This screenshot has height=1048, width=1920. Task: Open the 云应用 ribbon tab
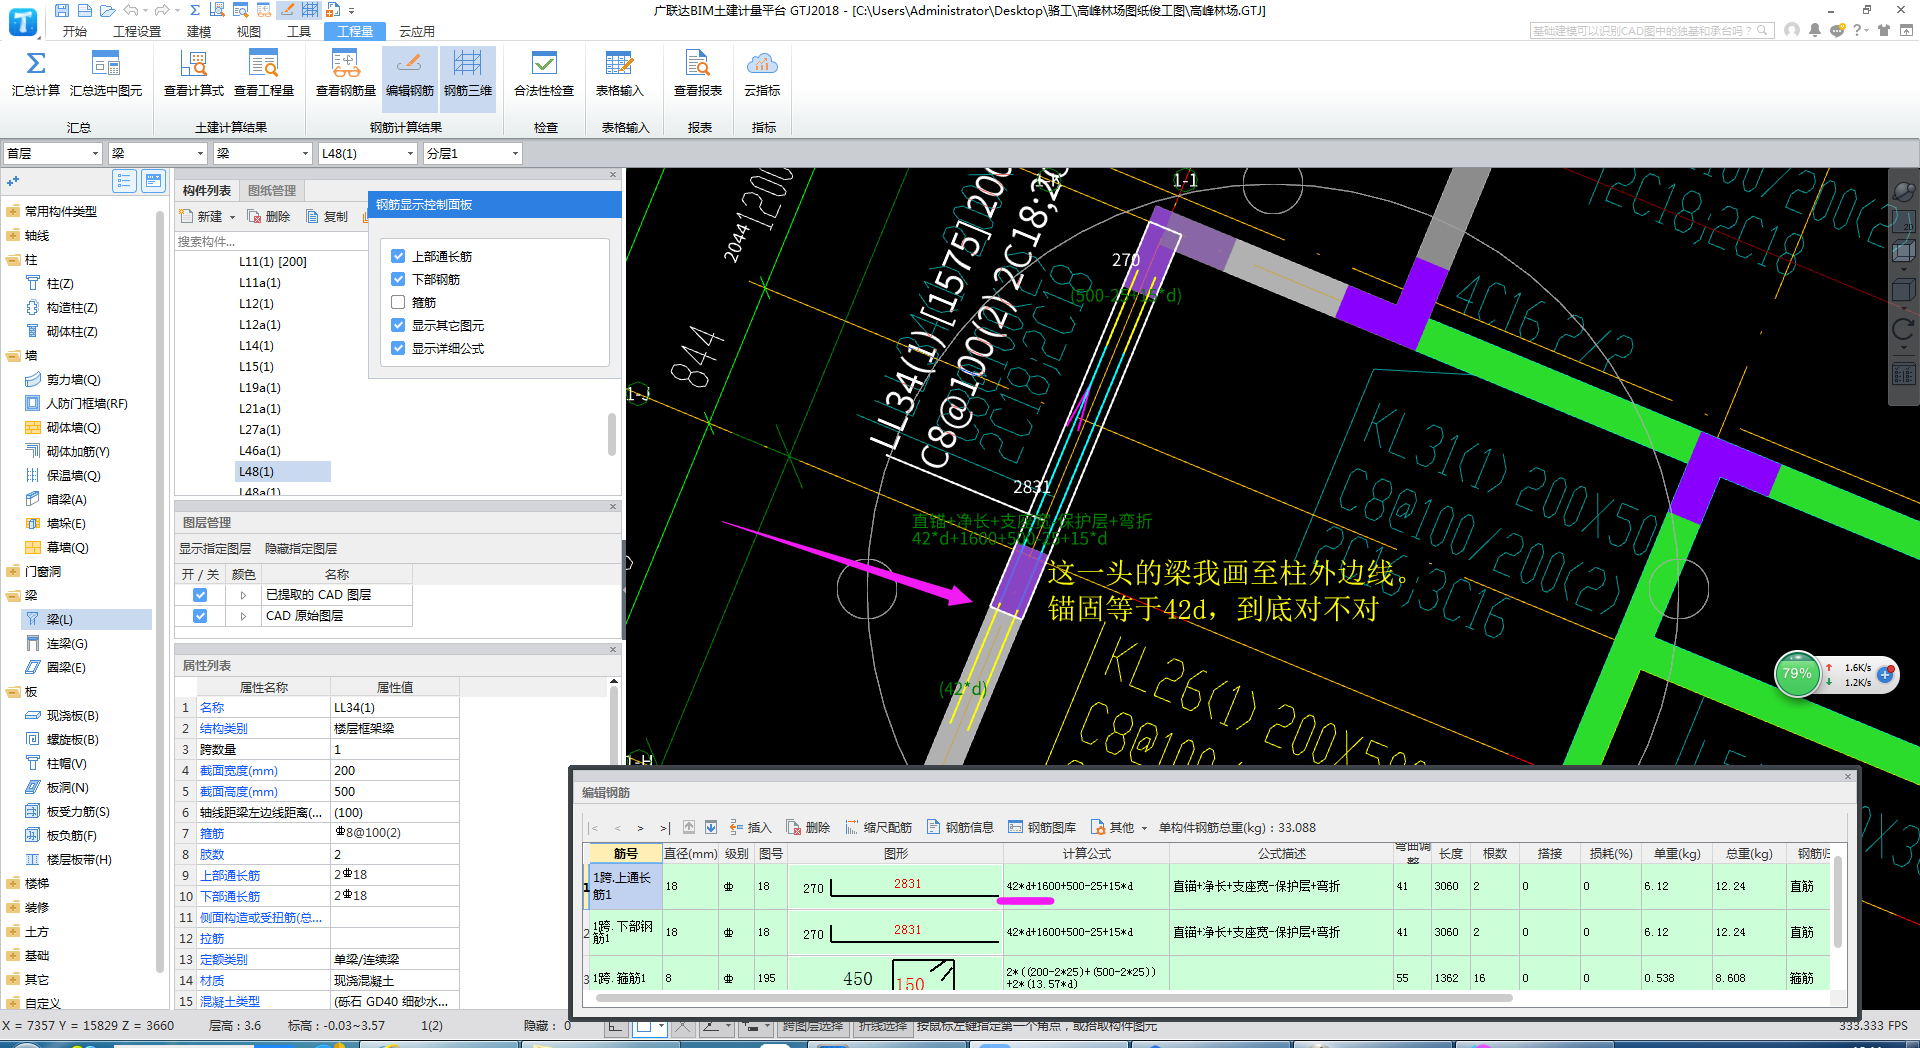(x=417, y=31)
